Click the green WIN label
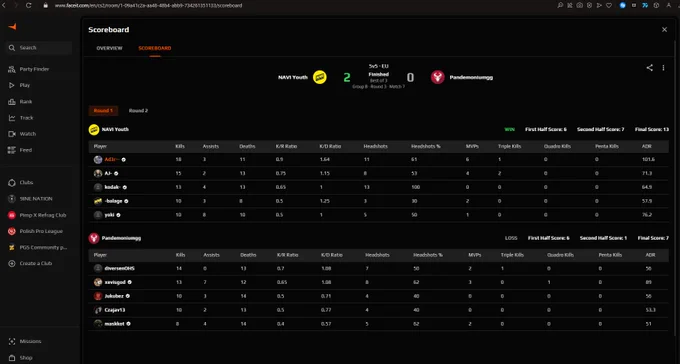Viewport: 680px width, 364px height. coord(509,129)
